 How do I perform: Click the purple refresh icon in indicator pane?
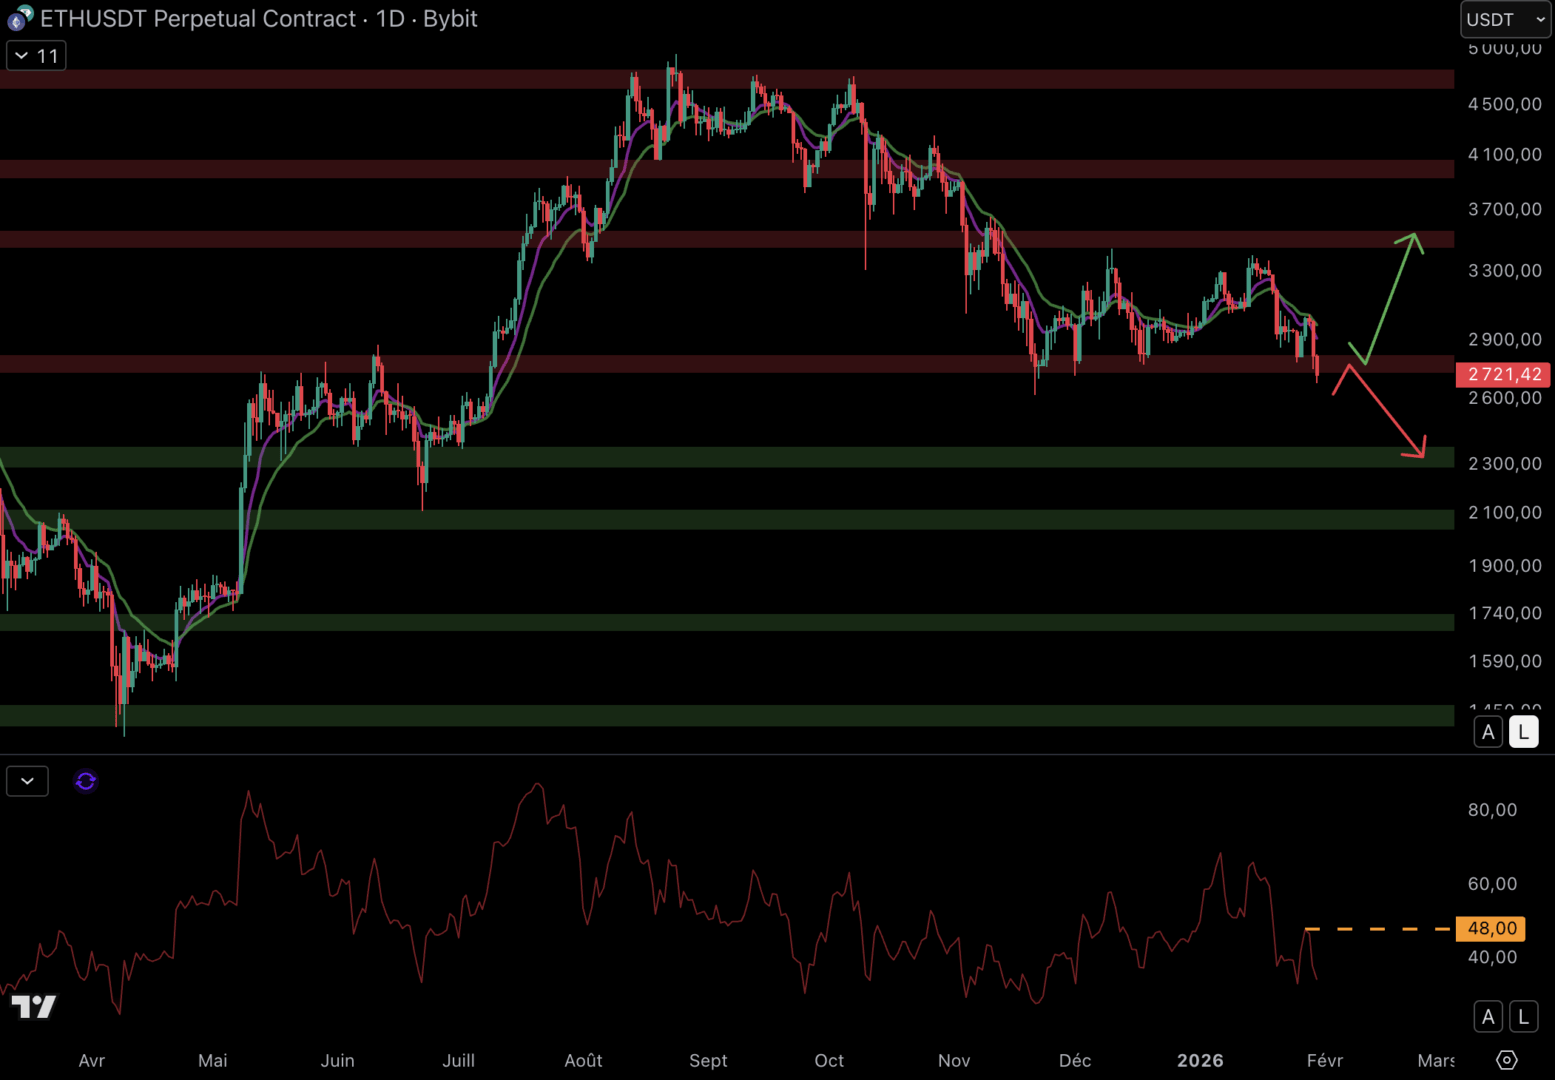86,781
